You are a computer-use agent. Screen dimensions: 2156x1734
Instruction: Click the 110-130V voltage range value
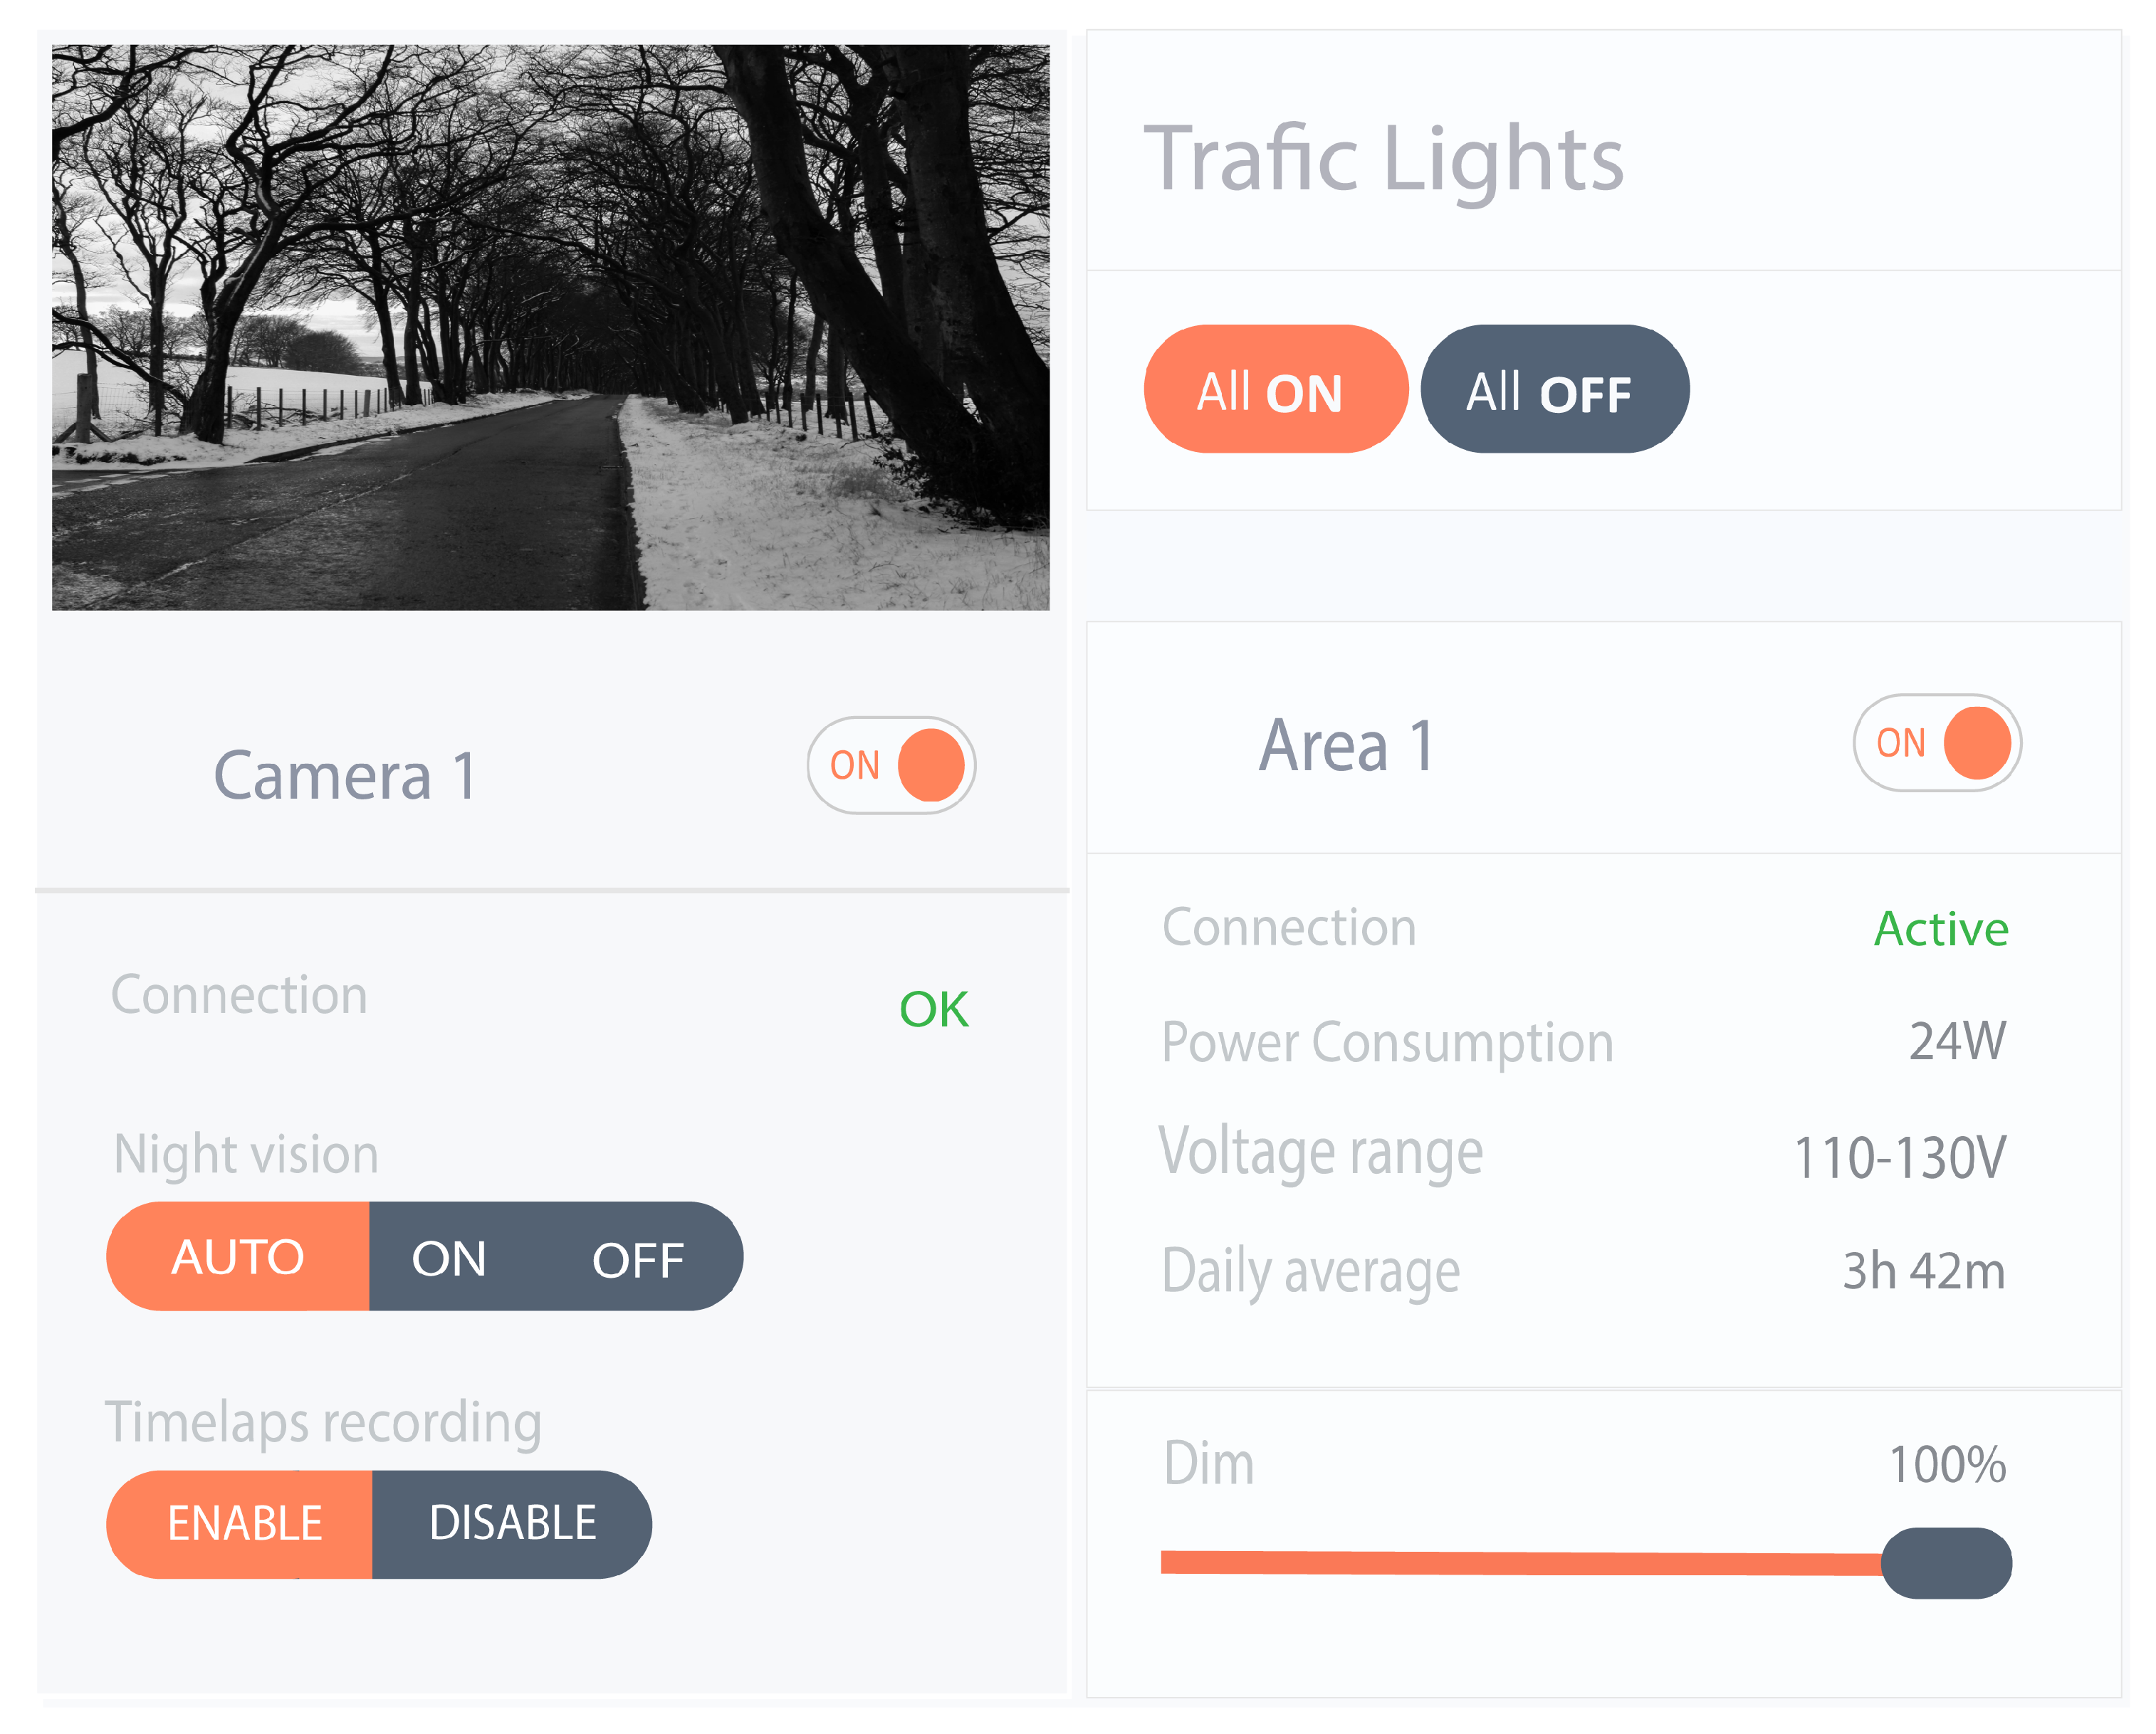1899,1157
